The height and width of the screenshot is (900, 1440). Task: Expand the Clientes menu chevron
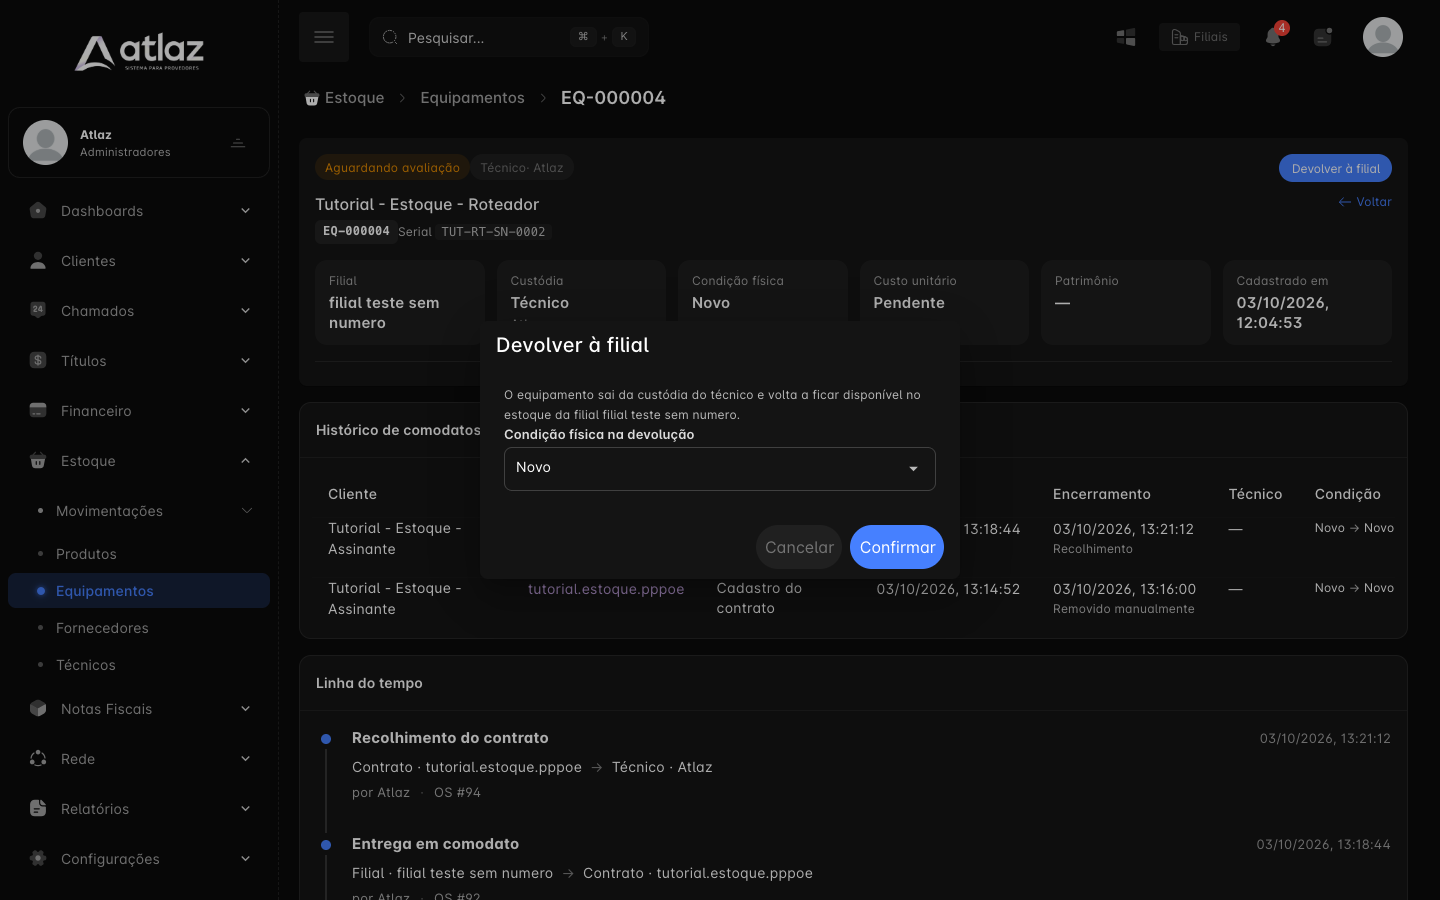point(245,261)
